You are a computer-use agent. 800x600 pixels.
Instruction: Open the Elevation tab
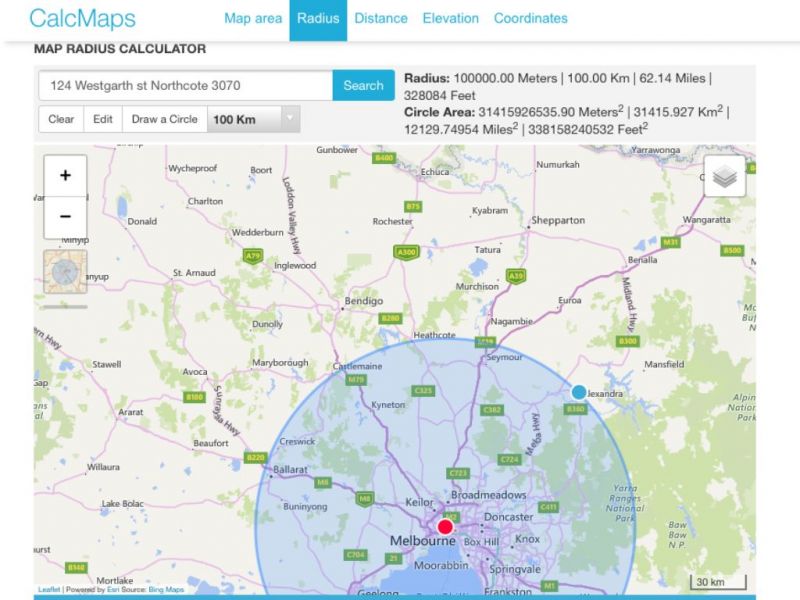(450, 19)
